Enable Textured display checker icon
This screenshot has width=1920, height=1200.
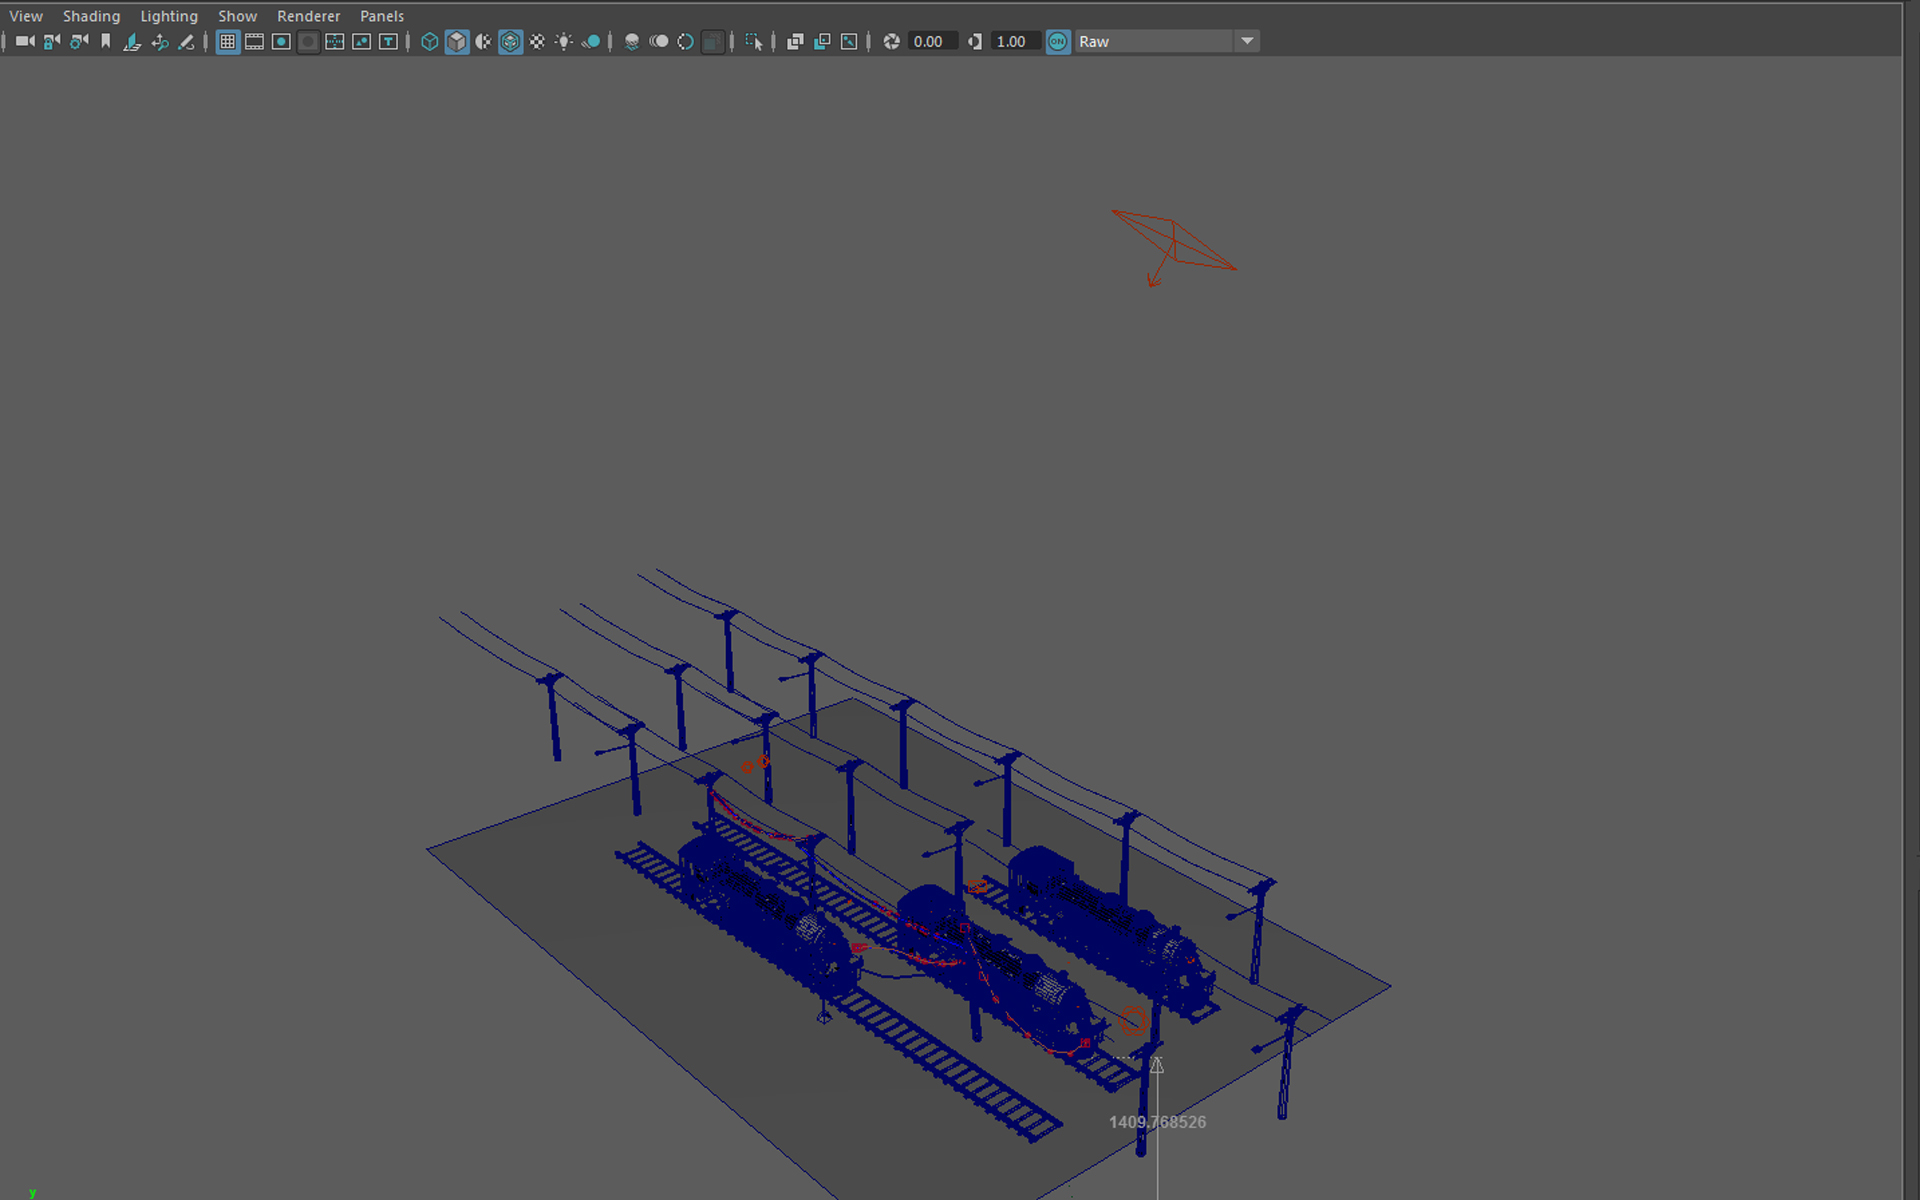click(537, 41)
